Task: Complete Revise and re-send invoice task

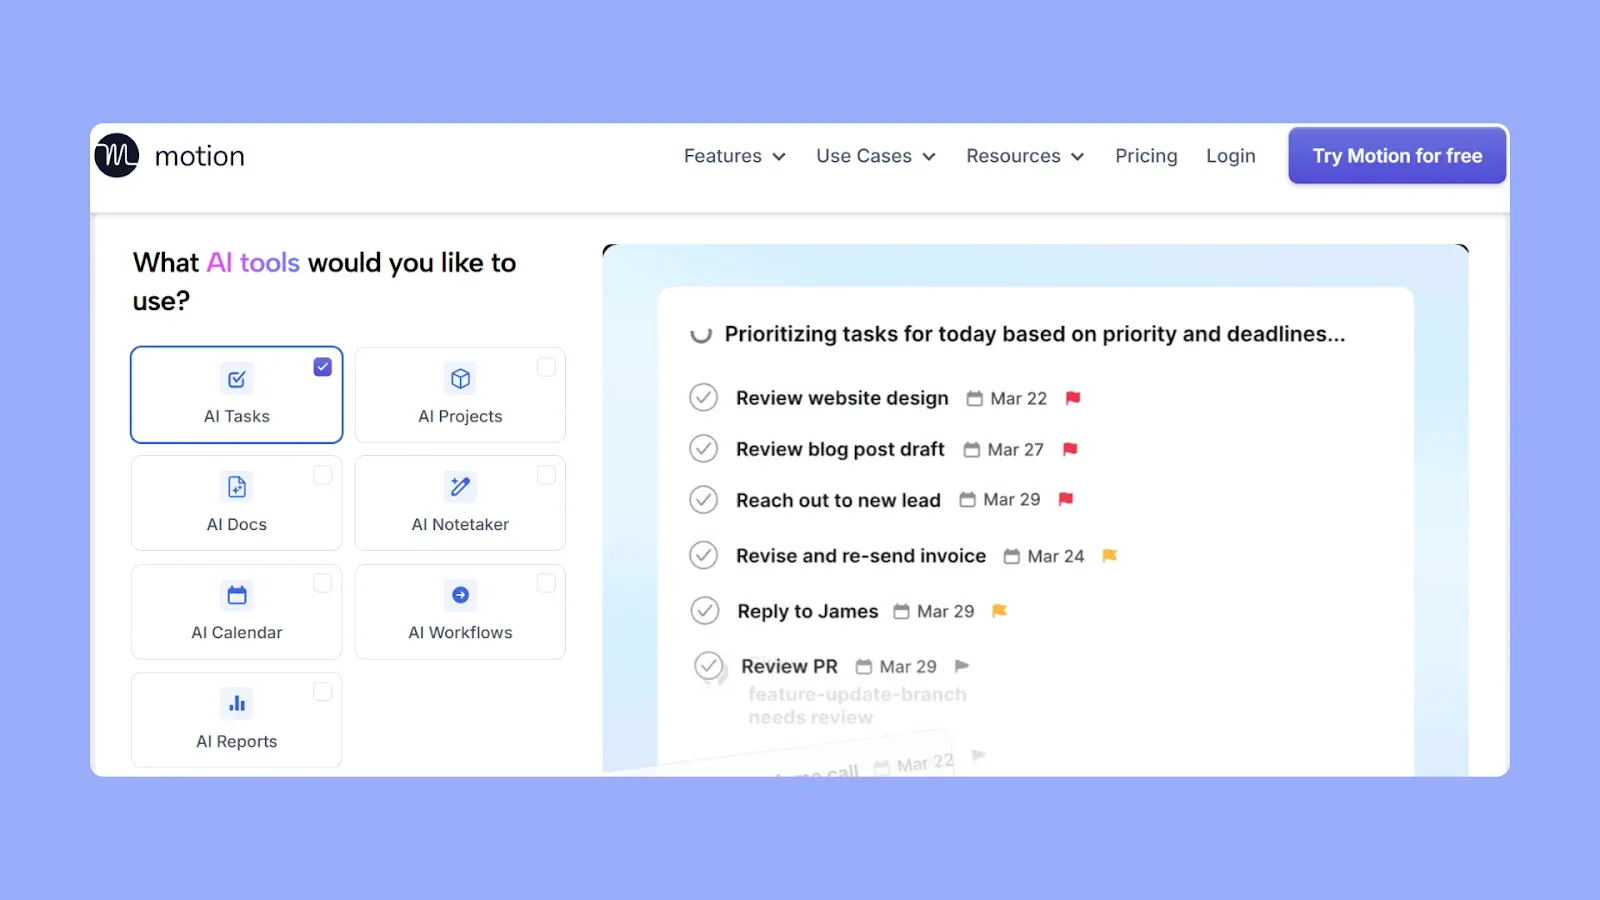Action: pos(704,555)
